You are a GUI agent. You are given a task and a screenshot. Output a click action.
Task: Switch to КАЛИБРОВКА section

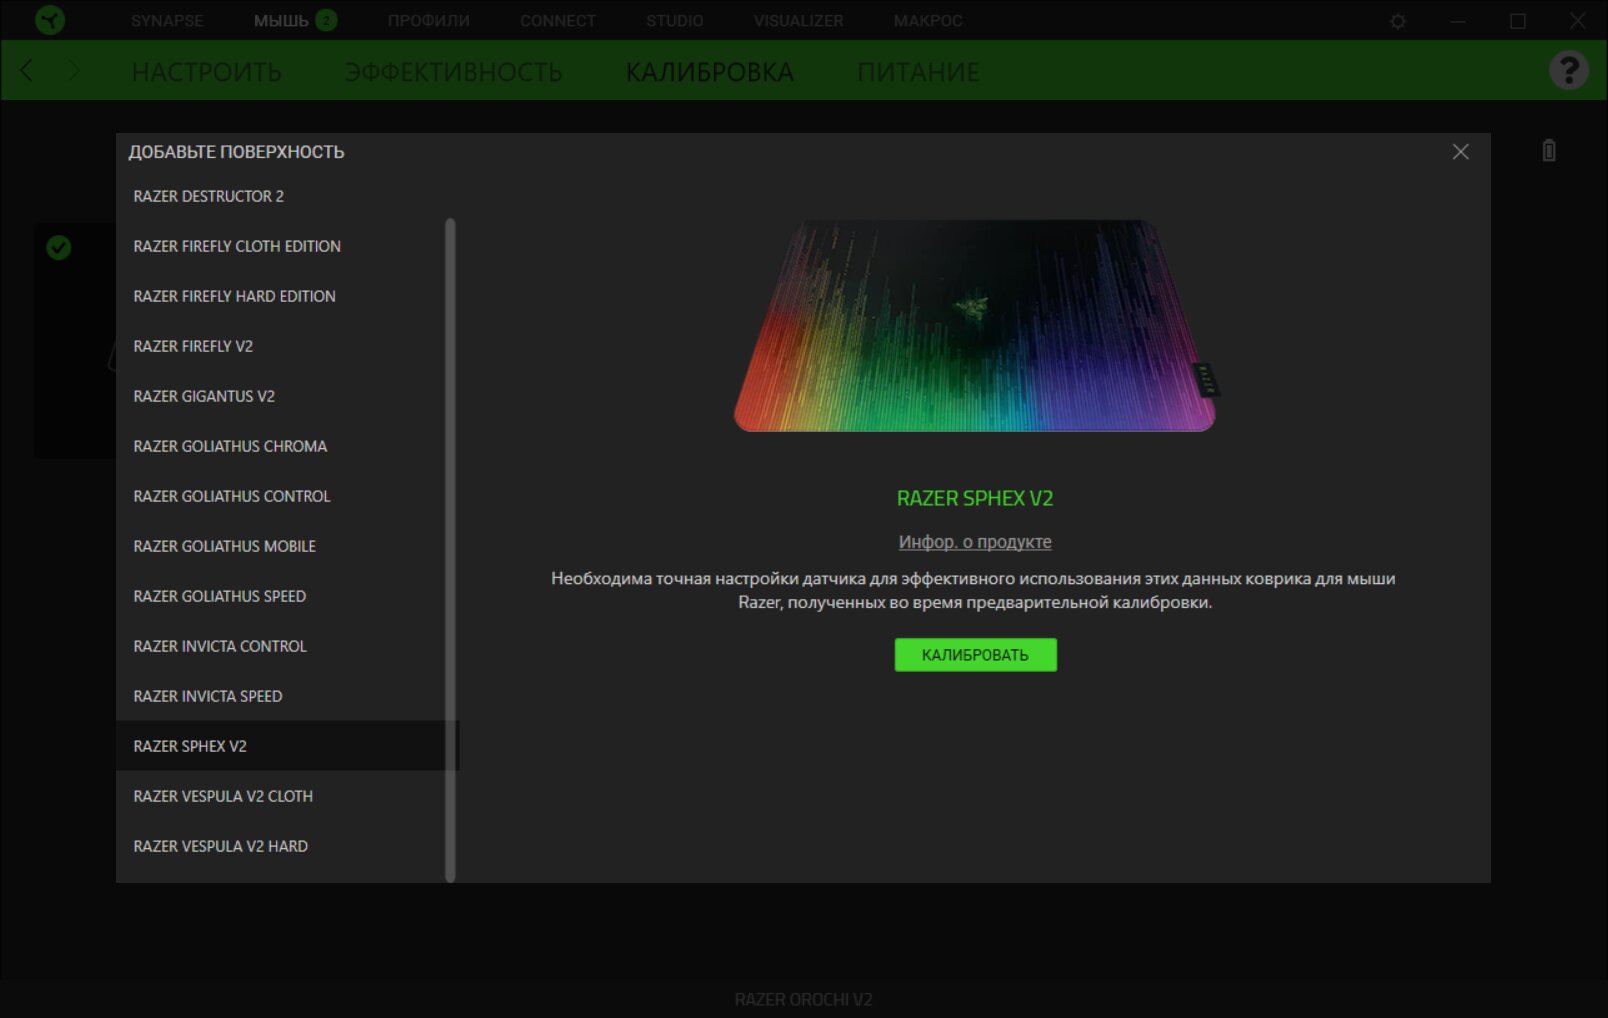tap(709, 72)
